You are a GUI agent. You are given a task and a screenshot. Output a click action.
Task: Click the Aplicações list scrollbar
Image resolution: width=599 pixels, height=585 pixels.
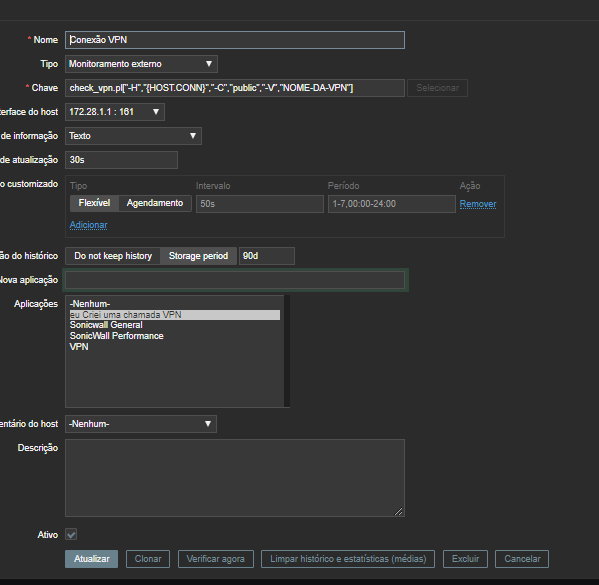[x=287, y=351]
